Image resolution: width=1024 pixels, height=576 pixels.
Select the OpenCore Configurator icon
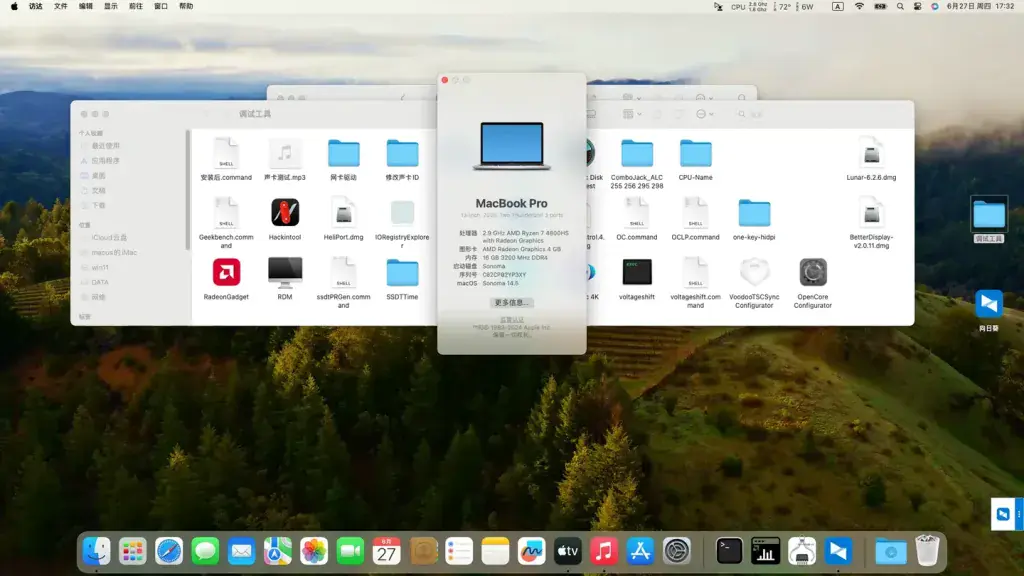pos(812,272)
